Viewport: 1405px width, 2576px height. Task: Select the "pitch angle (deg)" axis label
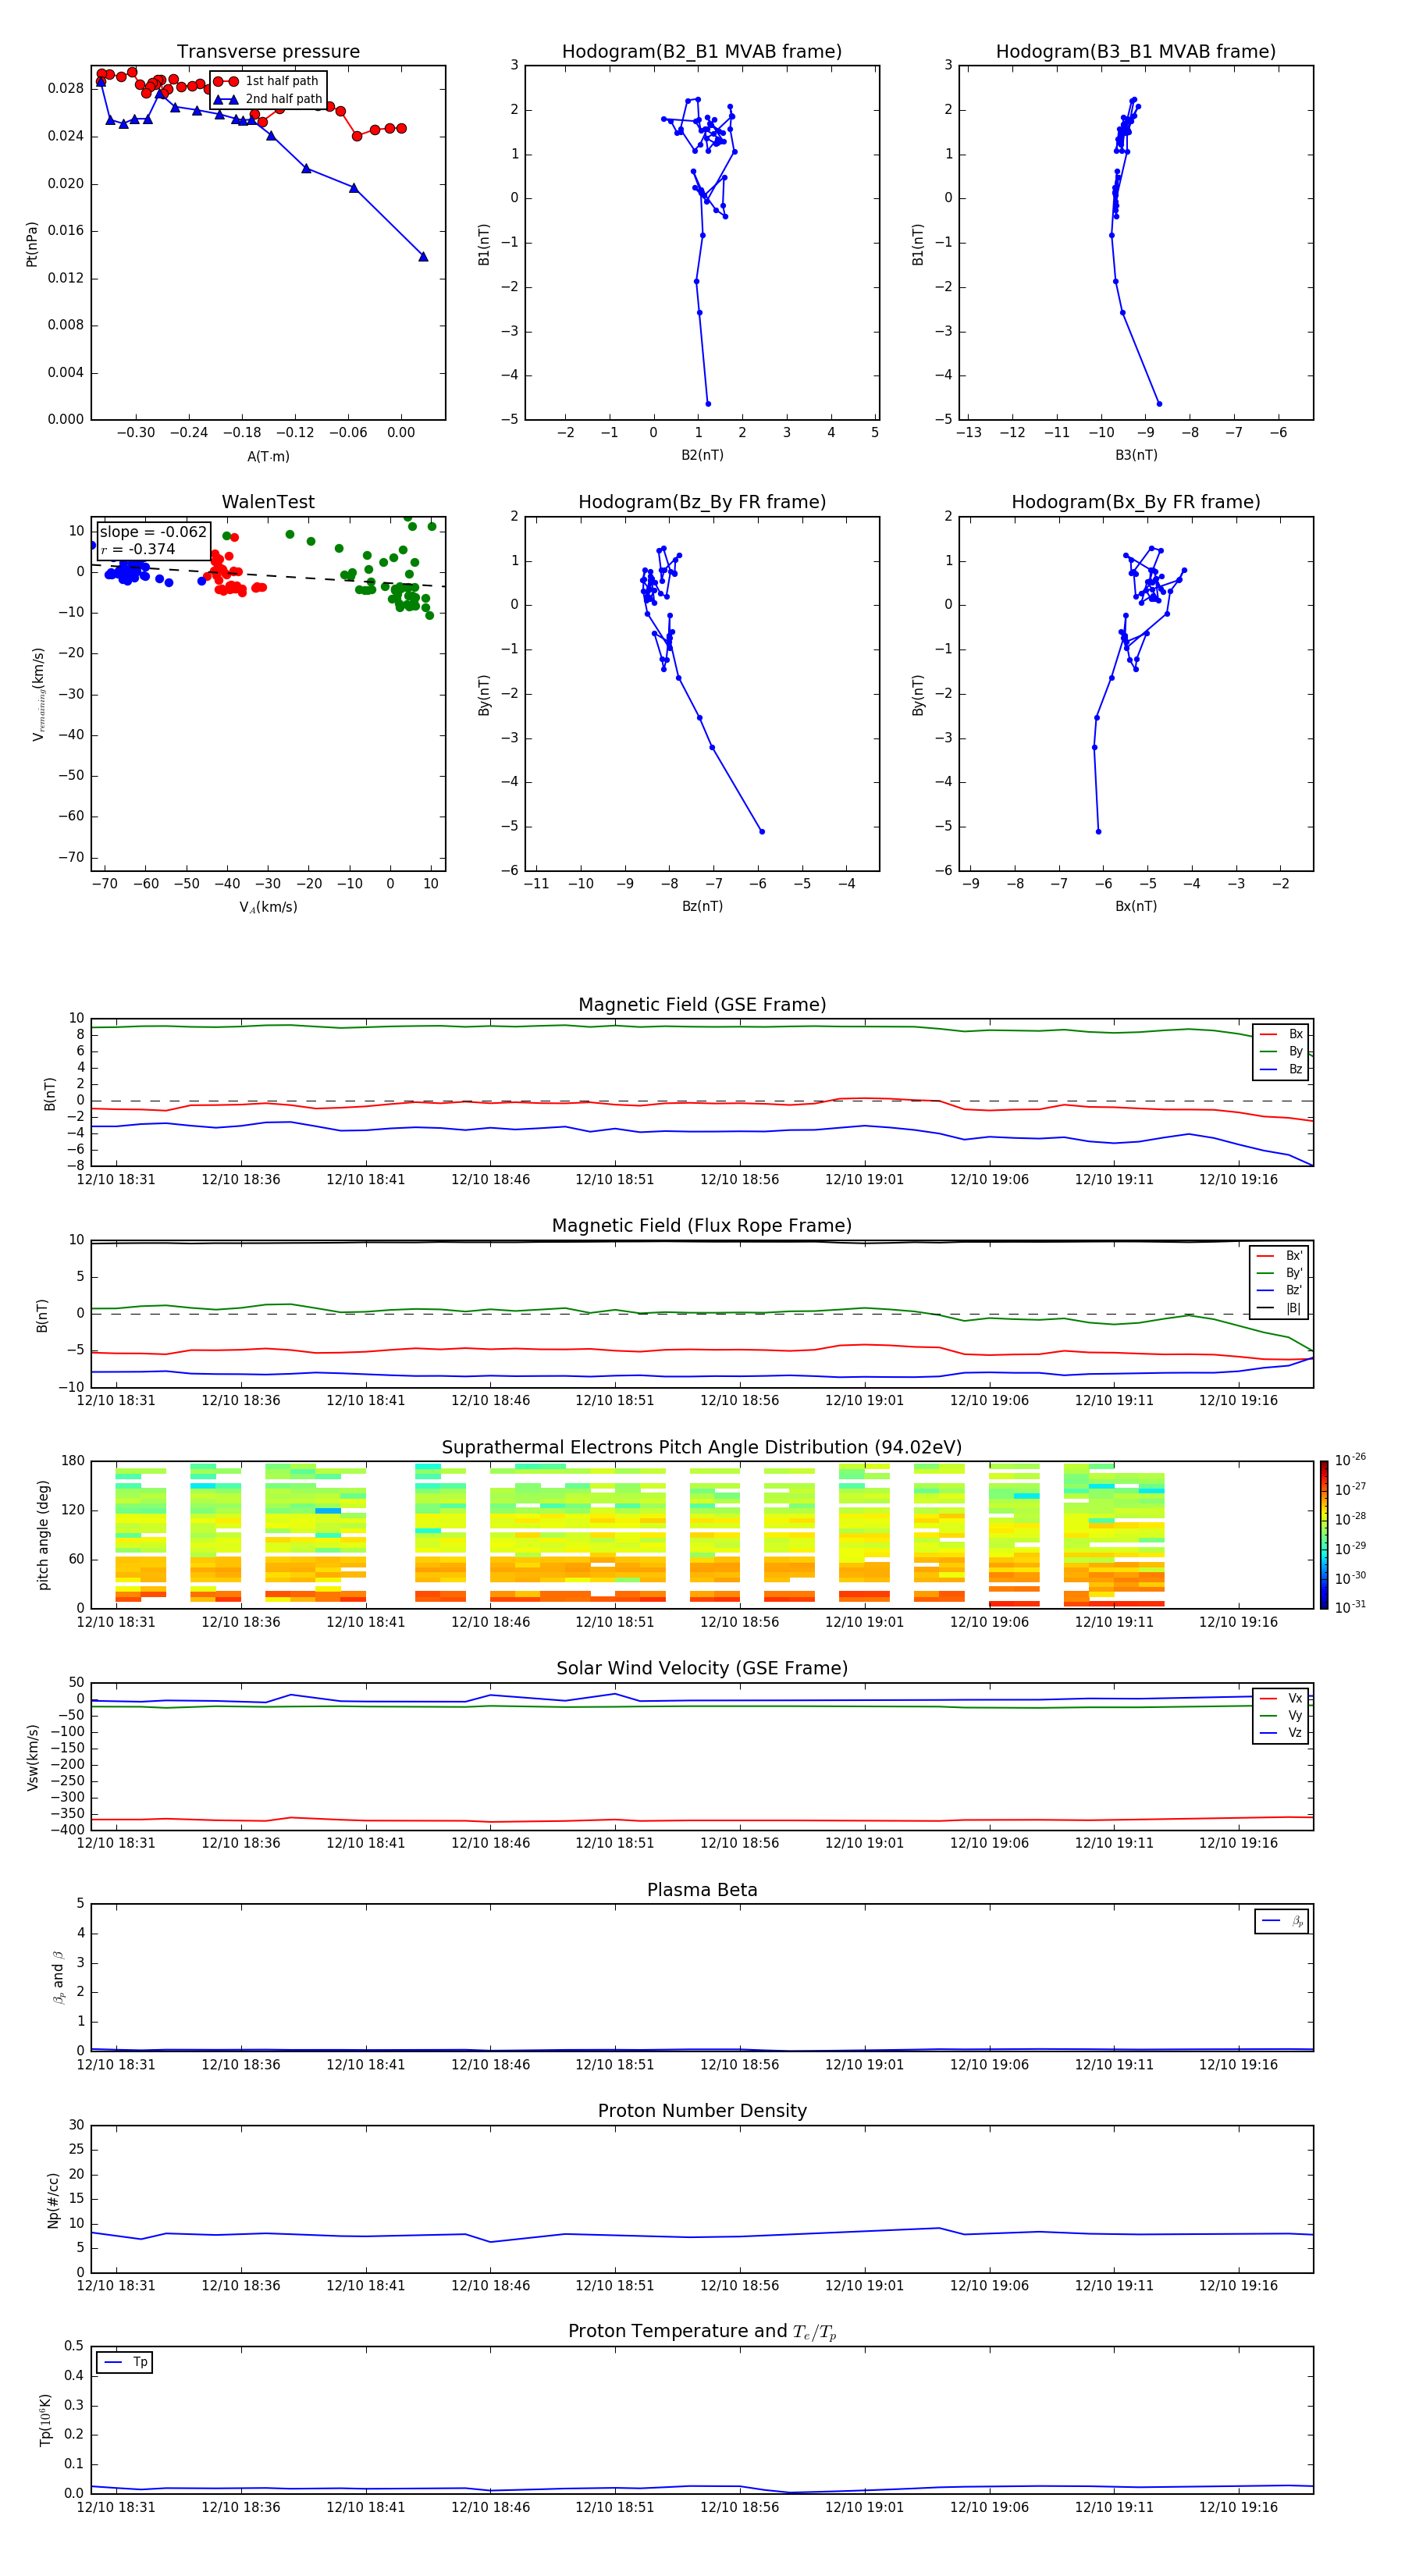click(x=43, y=1534)
